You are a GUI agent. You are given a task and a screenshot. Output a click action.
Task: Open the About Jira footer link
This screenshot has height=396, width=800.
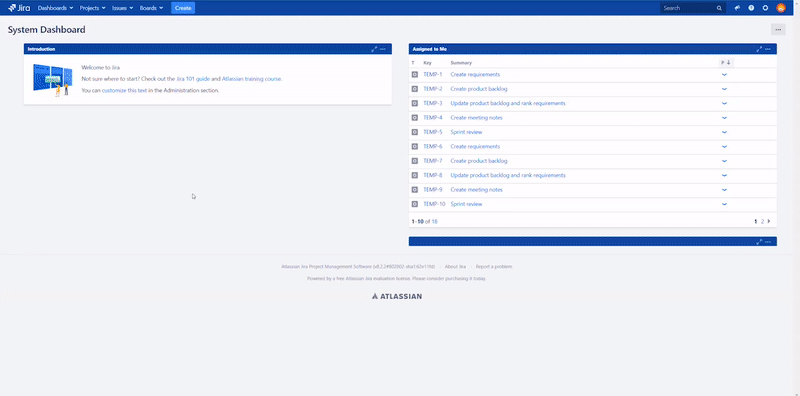coord(455,266)
